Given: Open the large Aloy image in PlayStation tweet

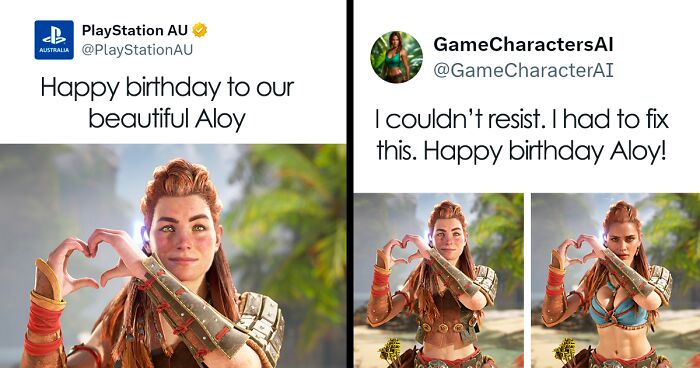Looking at the screenshot, I should click(173, 256).
